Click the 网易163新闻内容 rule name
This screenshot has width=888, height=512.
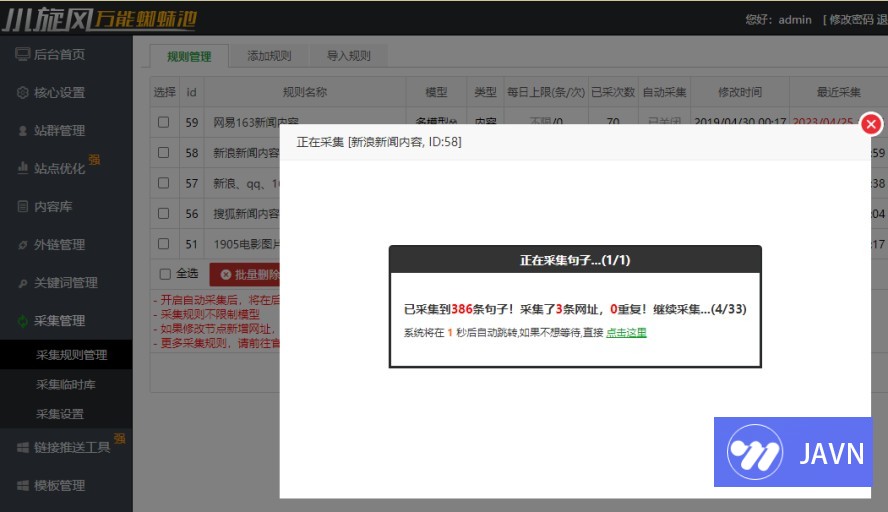(255, 121)
